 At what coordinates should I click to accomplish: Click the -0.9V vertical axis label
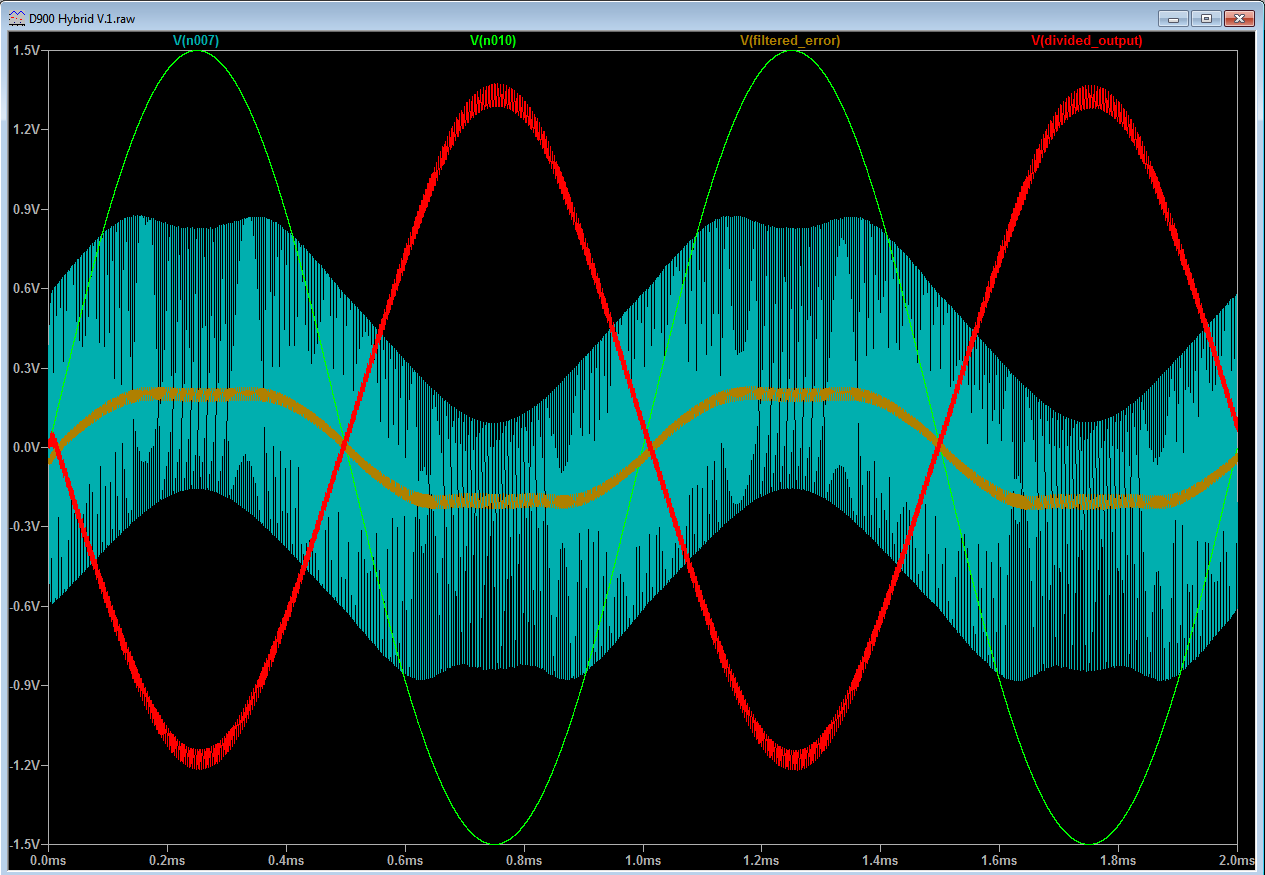coord(24,686)
